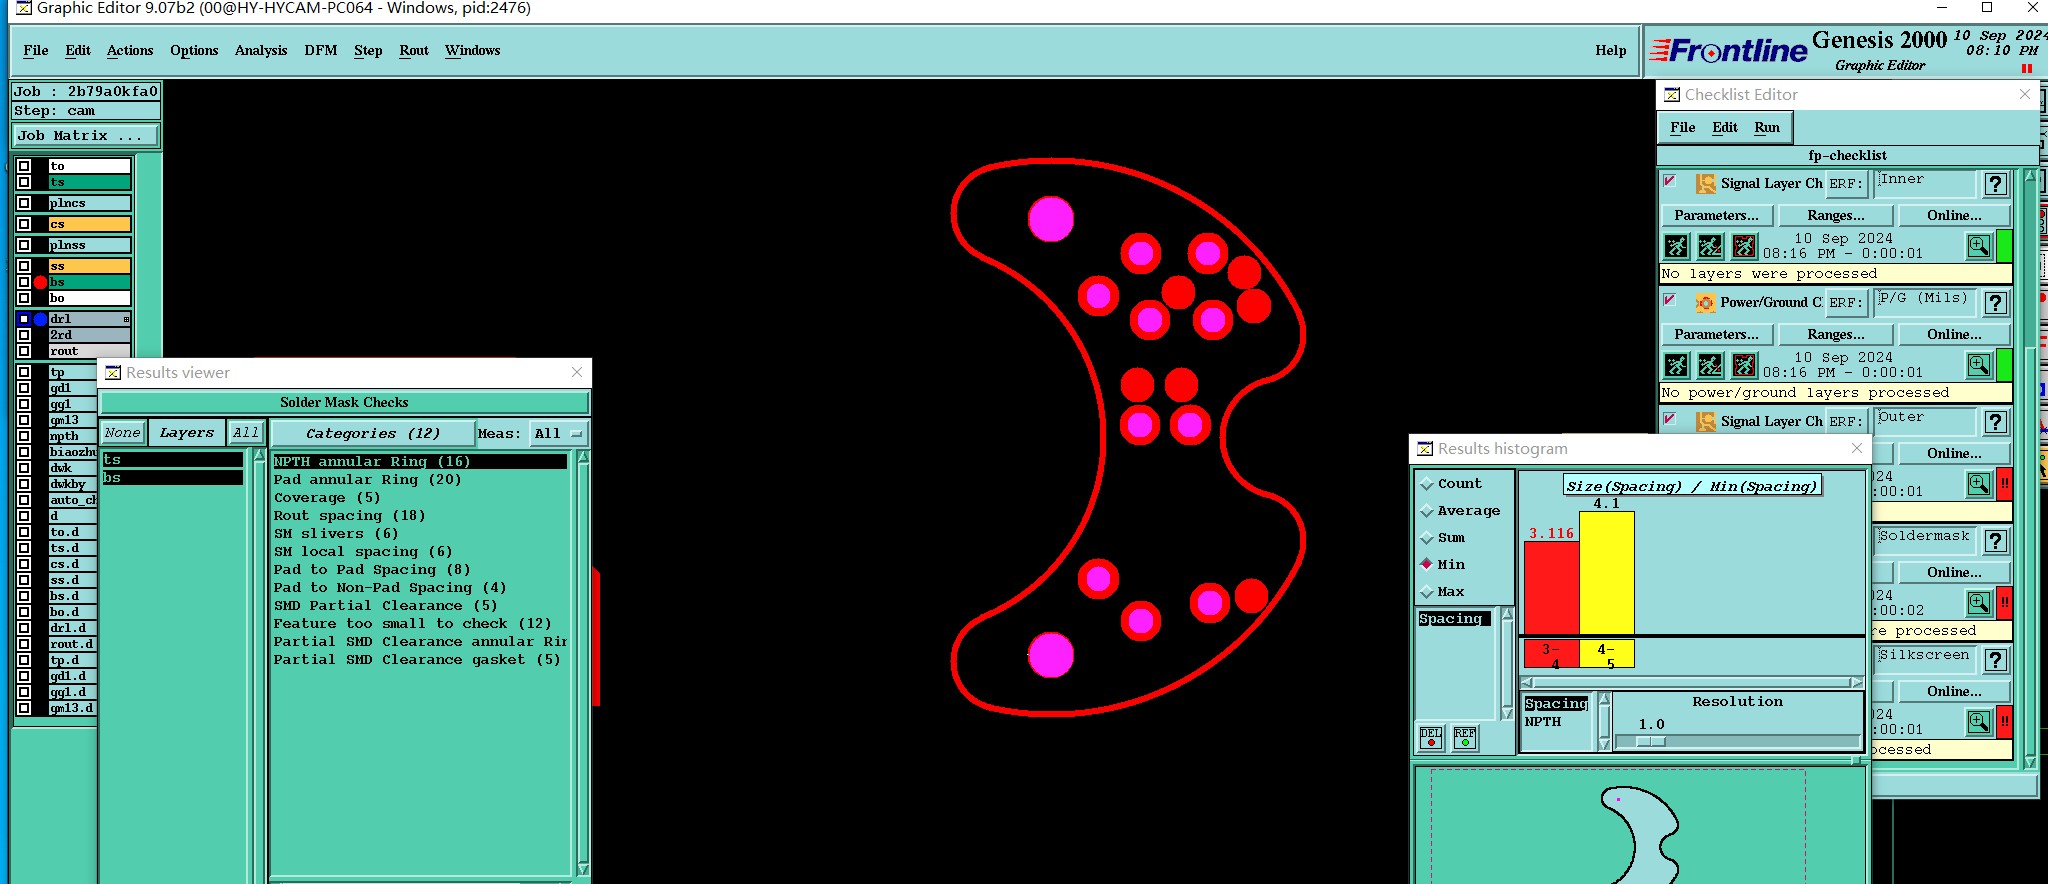This screenshot has width=2048, height=884.
Task: Click the Help menu button
Action: click(1610, 51)
